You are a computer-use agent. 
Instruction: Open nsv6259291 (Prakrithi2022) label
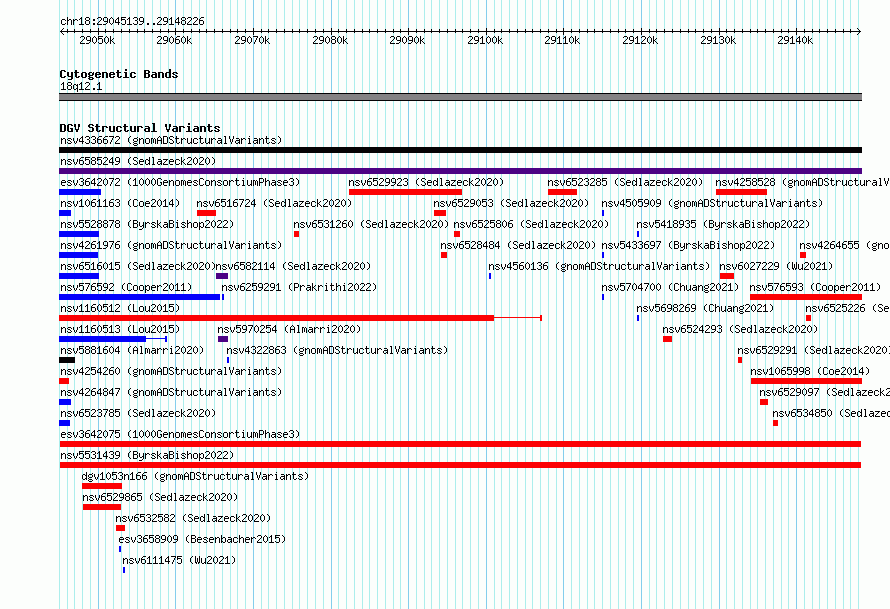299,287
